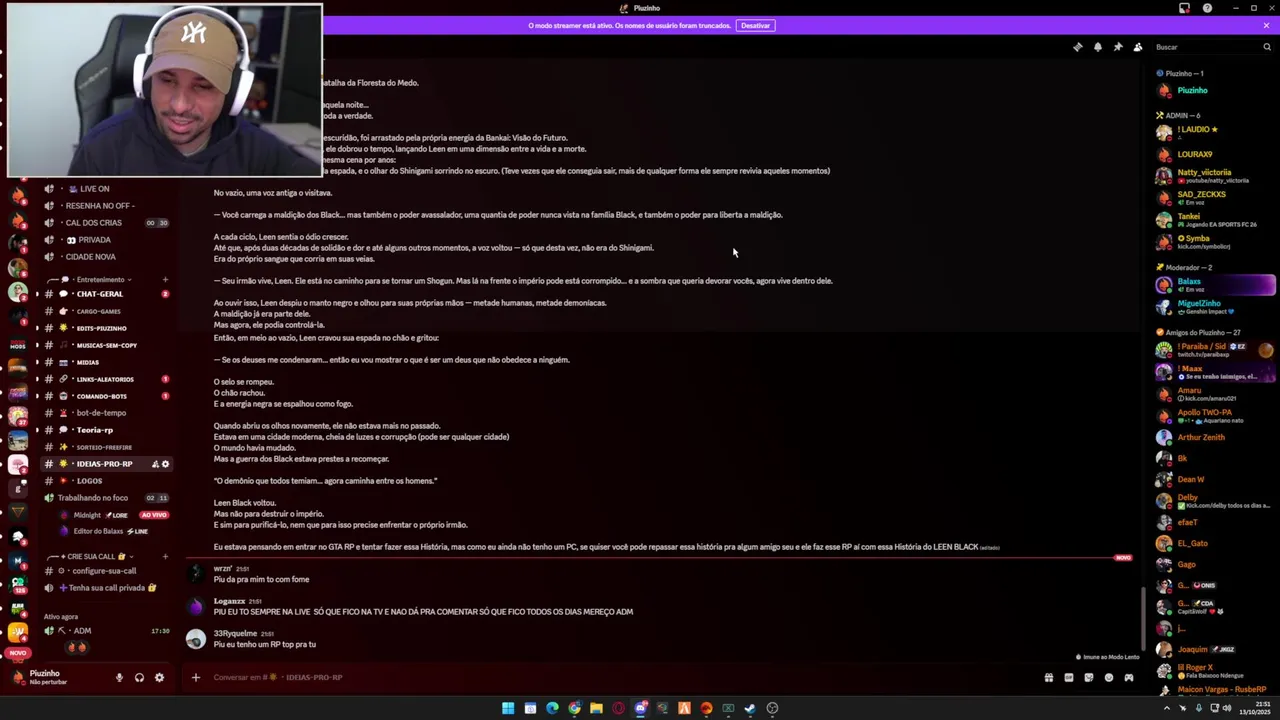Viewport: 1280px width, 720px height.
Task: Open user settings gear in user panel
Action: coord(159,678)
